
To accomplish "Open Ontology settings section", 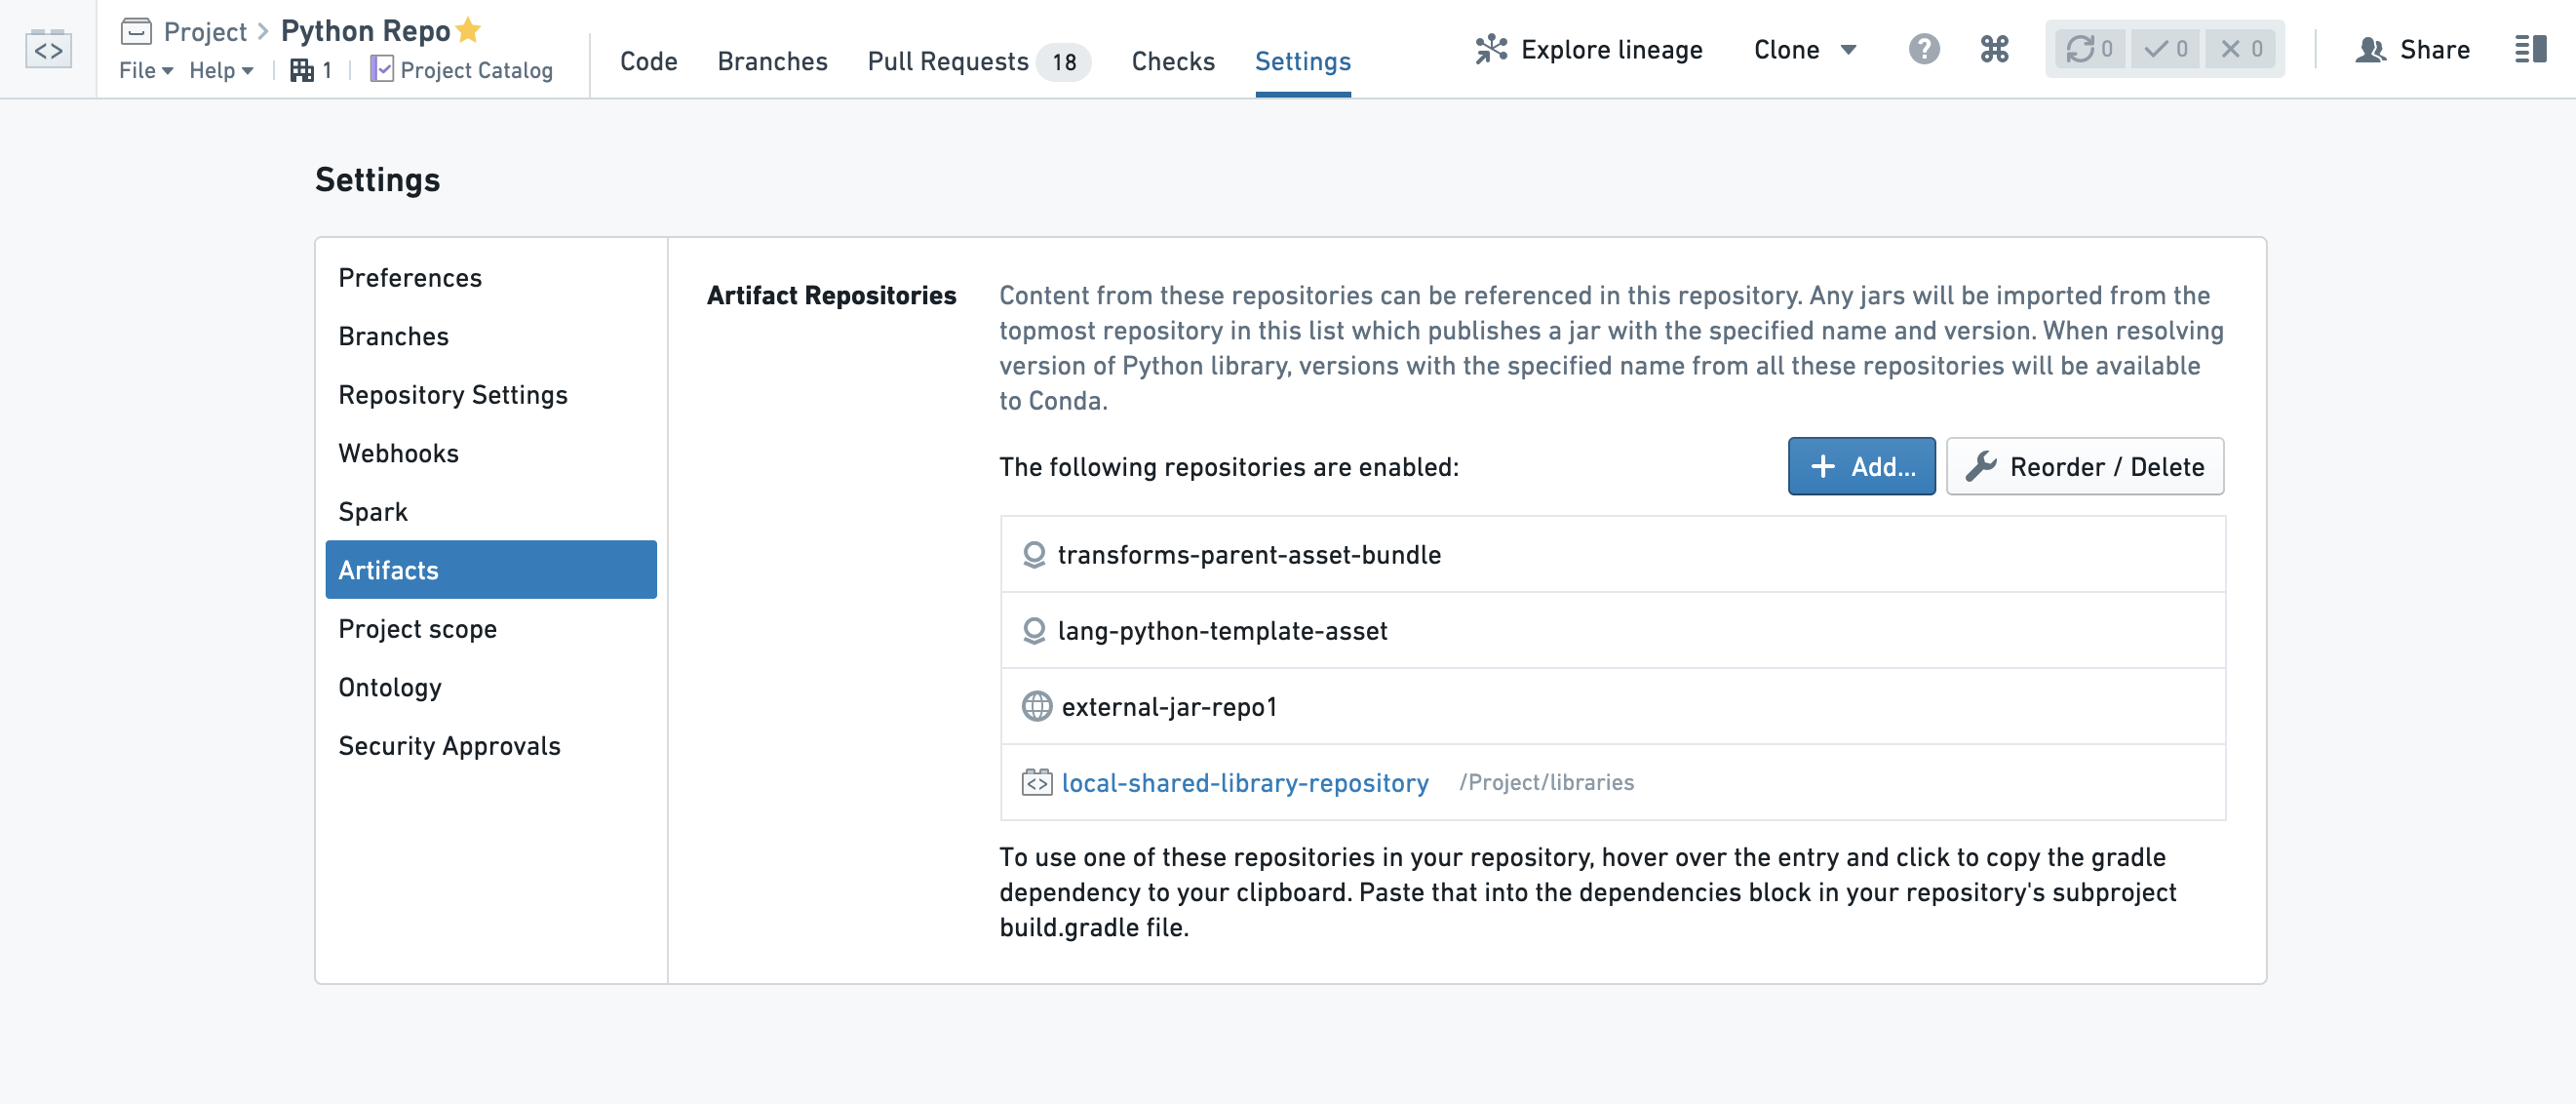I will point(491,686).
